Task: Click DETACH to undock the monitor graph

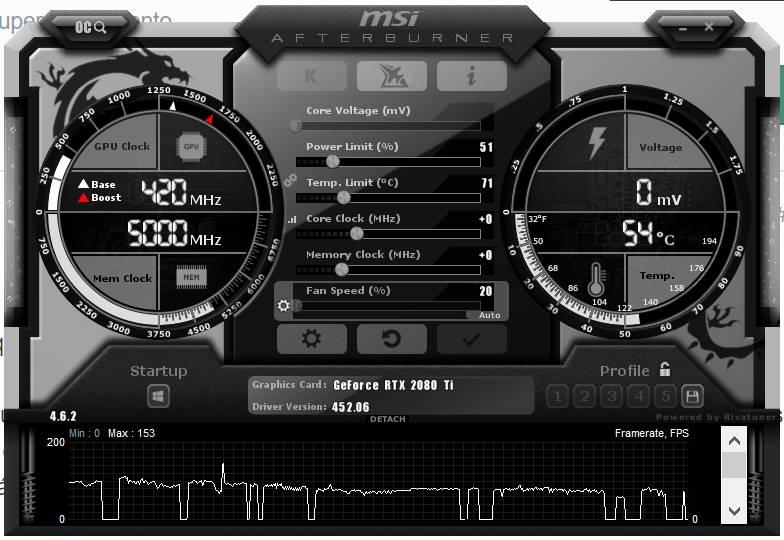Action: click(x=388, y=419)
